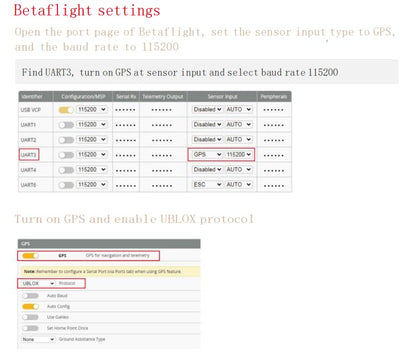The height and width of the screenshot is (364, 416).
Task: Click the note about configuring a Serial Port
Action: (x=110, y=271)
